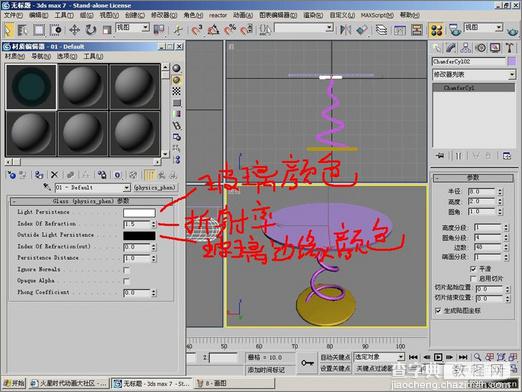The height and width of the screenshot is (392, 522).
Task: Open the reactor menu
Action: click(218, 15)
